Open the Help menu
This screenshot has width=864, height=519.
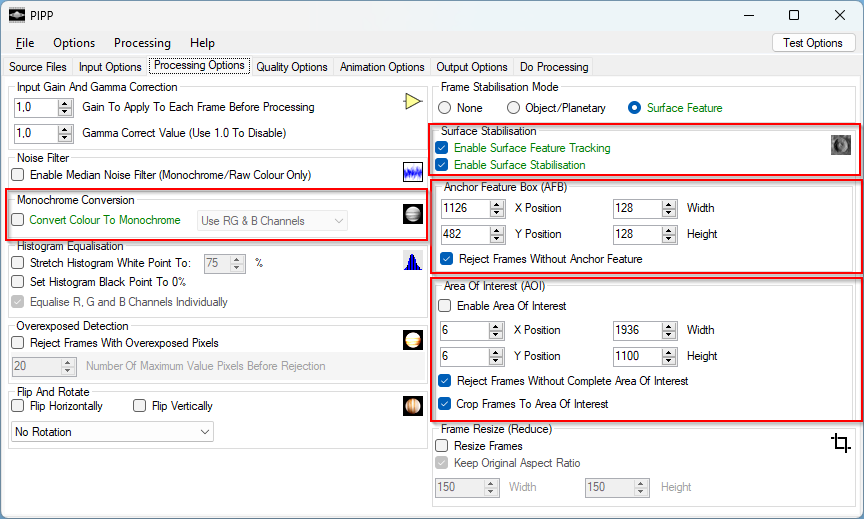point(202,43)
